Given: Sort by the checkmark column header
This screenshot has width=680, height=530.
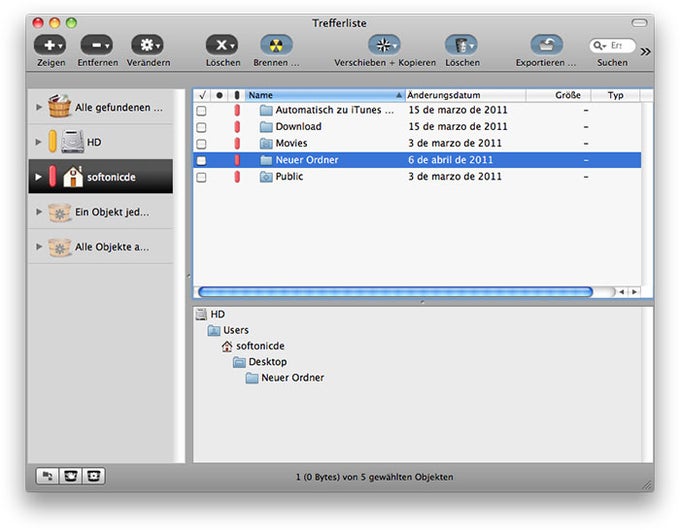Looking at the screenshot, I should 202,95.
